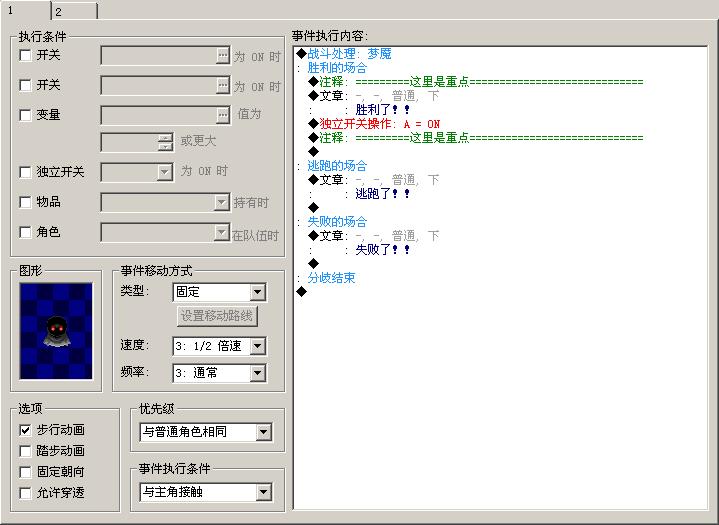
Task: Enable the 踏步动画 option
Action: 25,451
